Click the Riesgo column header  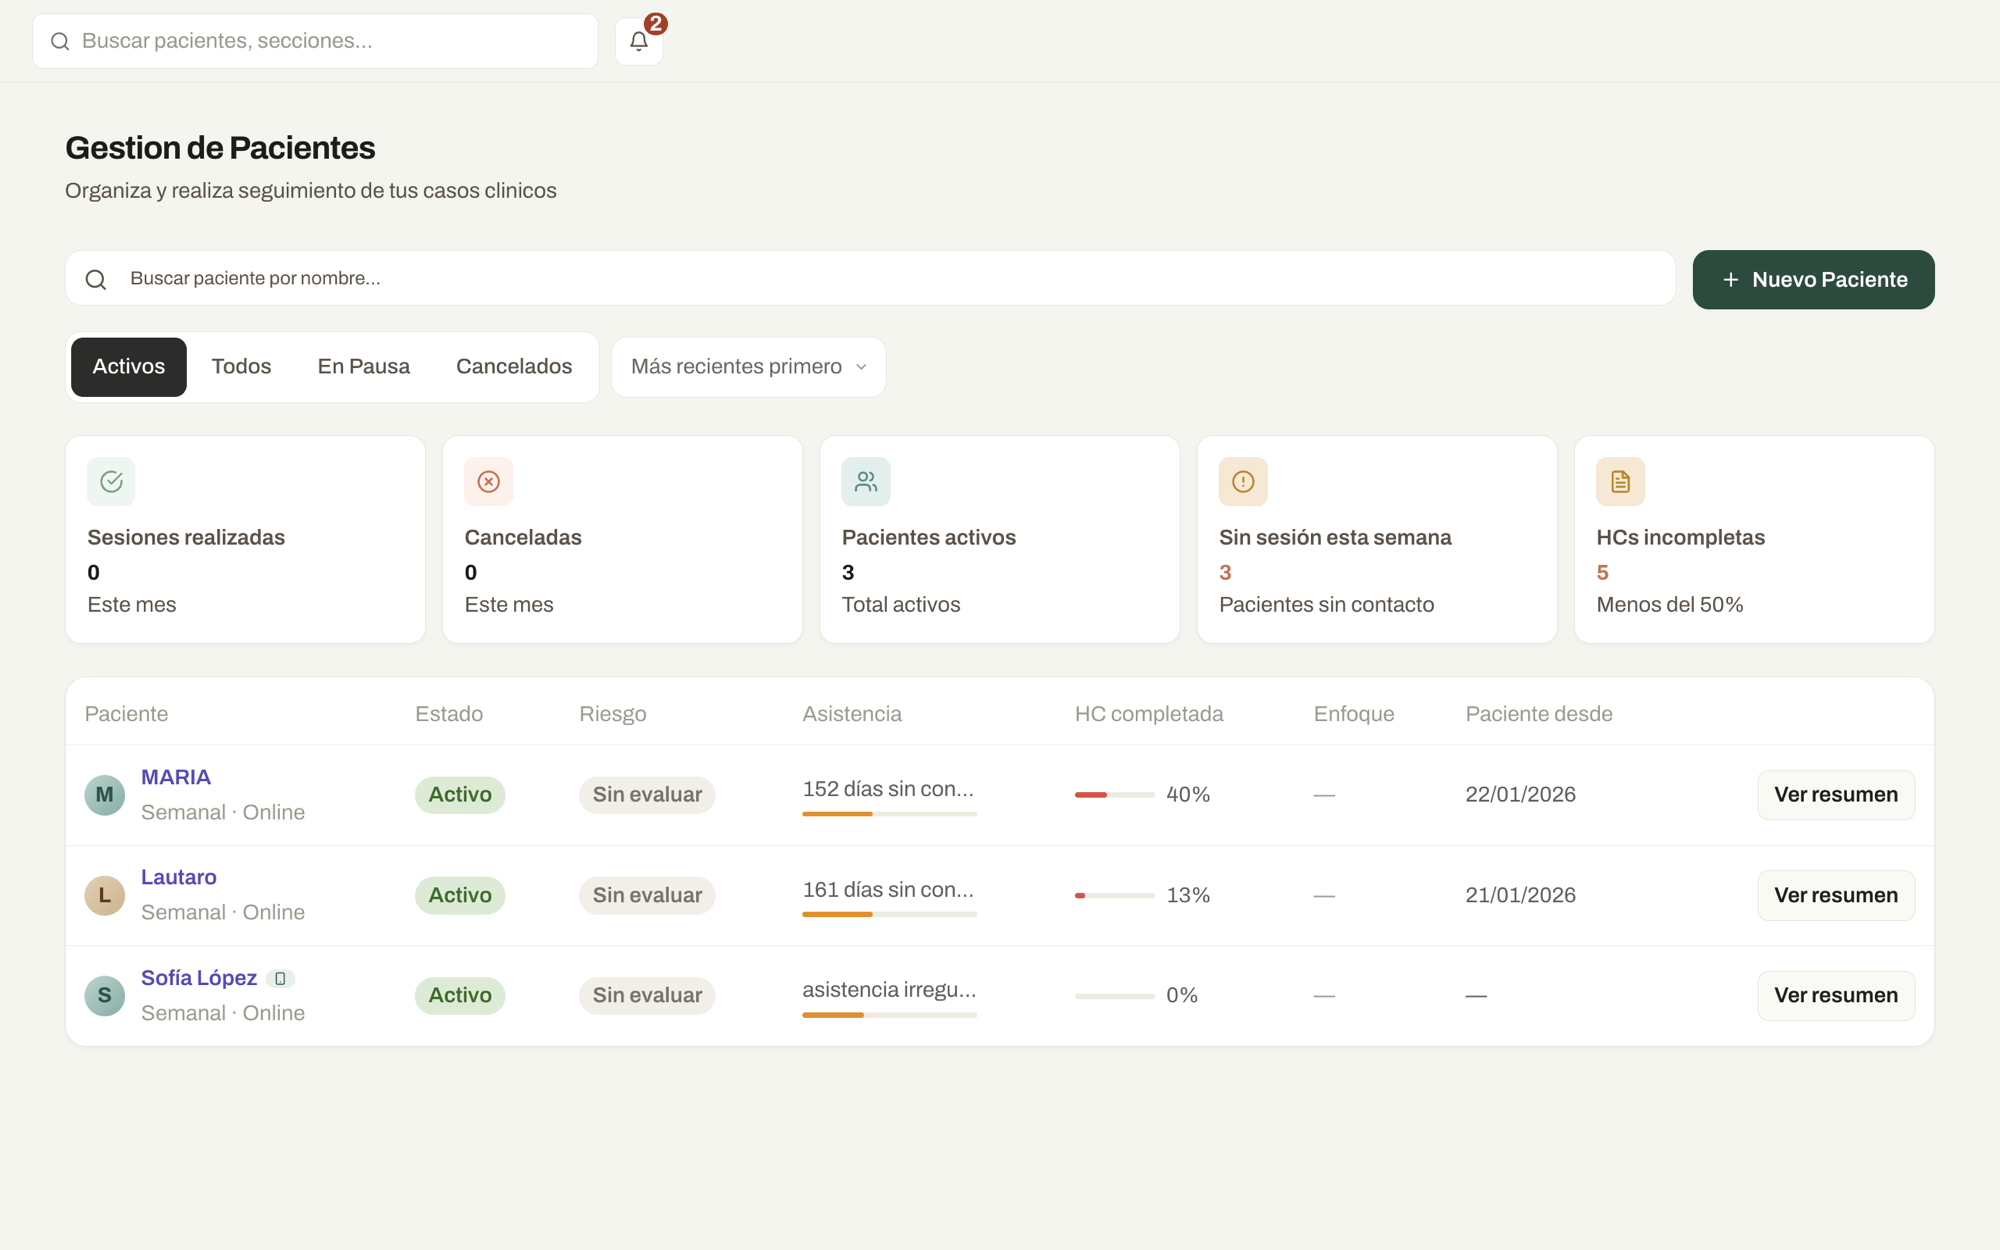tap(613, 714)
